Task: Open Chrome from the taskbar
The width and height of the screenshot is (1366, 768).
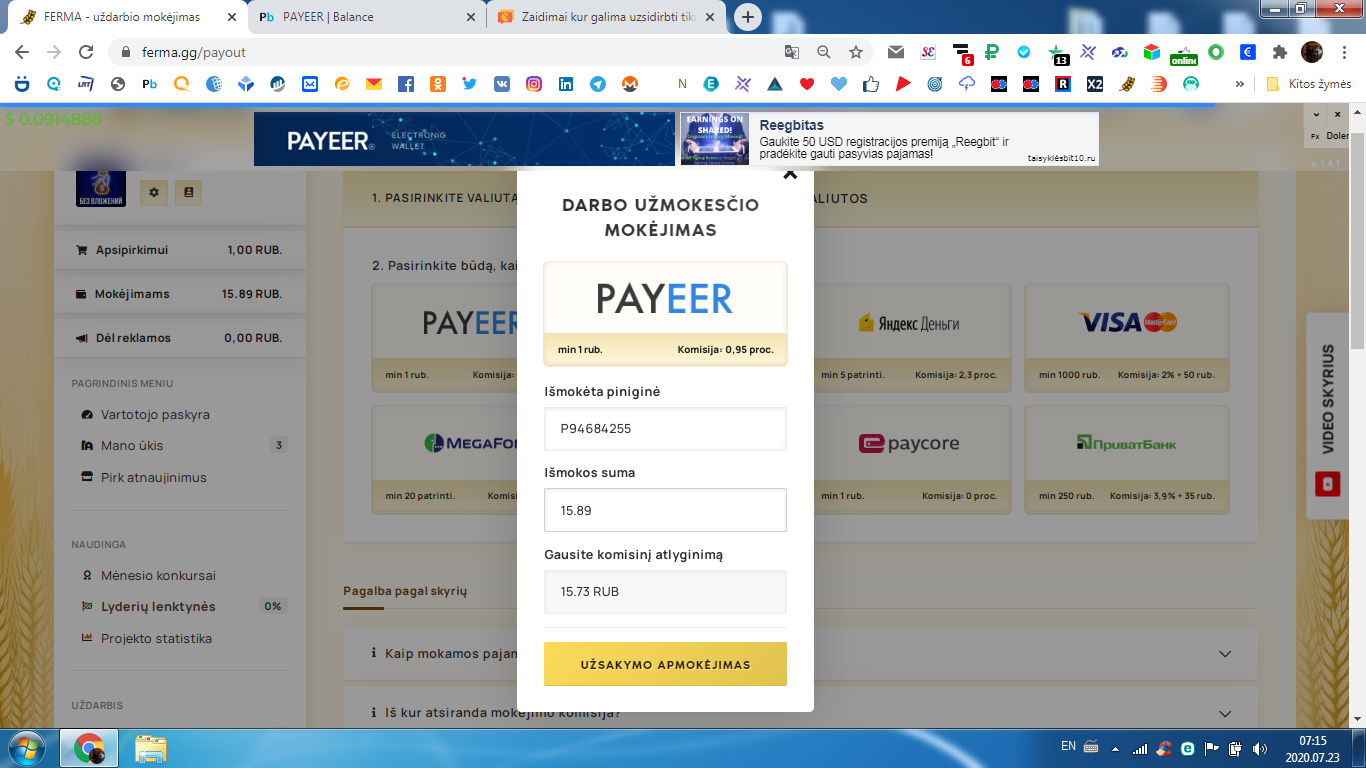Action: [x=89, y=748]
